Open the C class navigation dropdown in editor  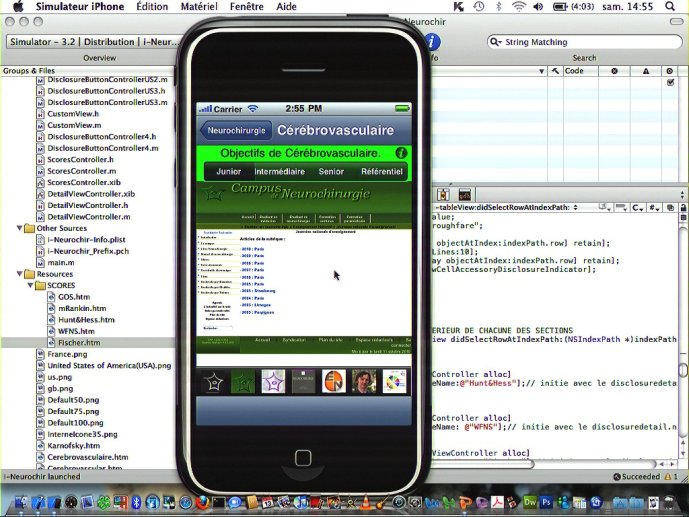[x=638, y=207]
